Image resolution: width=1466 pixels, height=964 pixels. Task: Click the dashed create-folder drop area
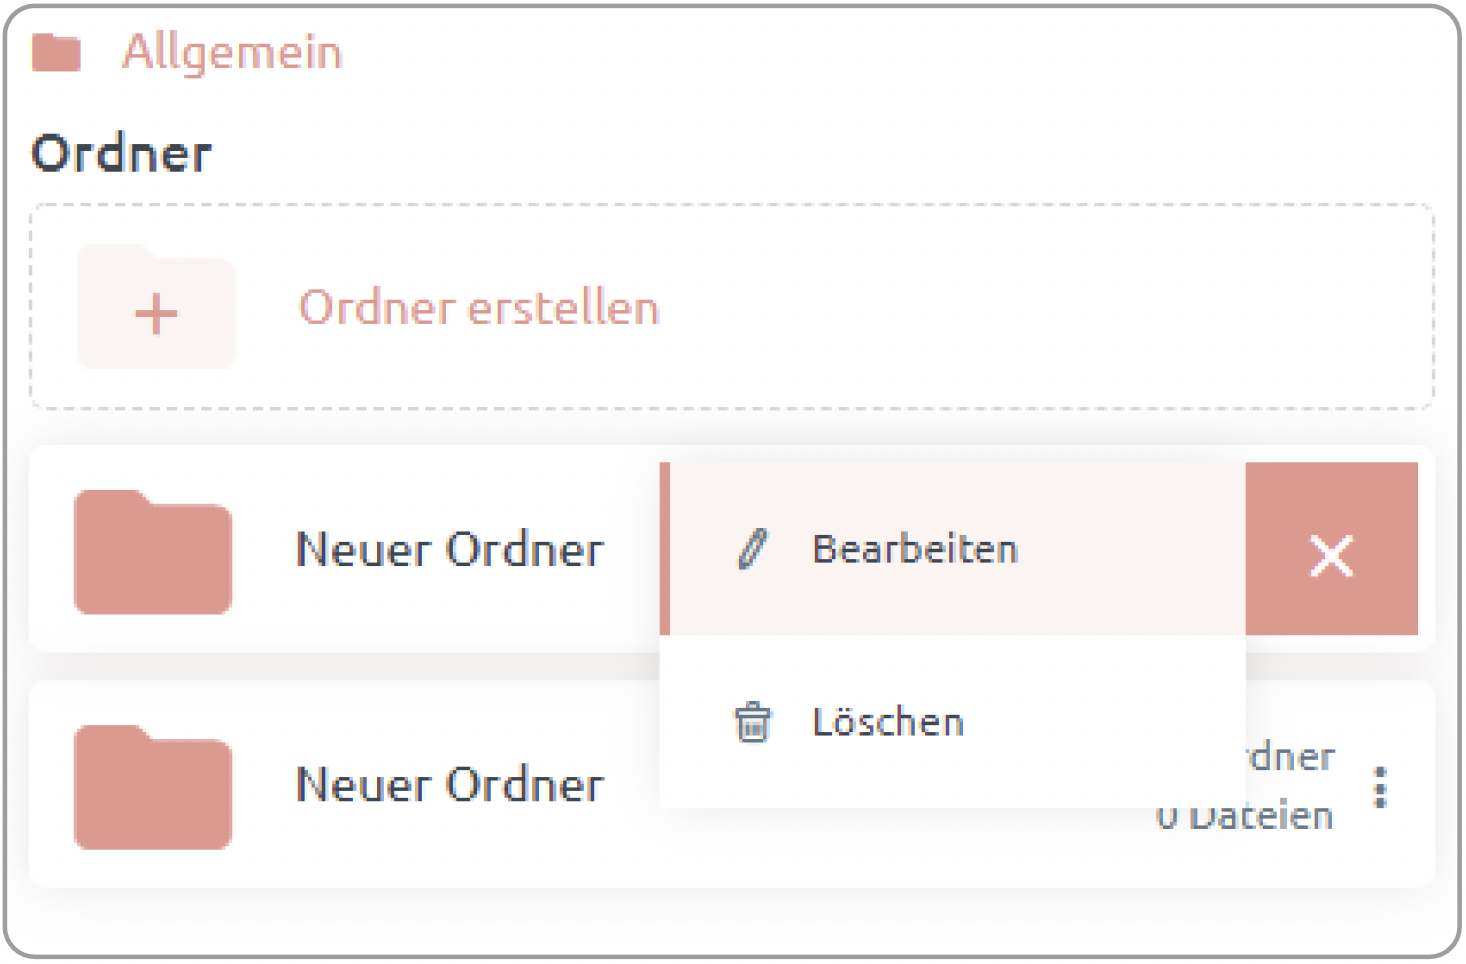coord(732,307)
